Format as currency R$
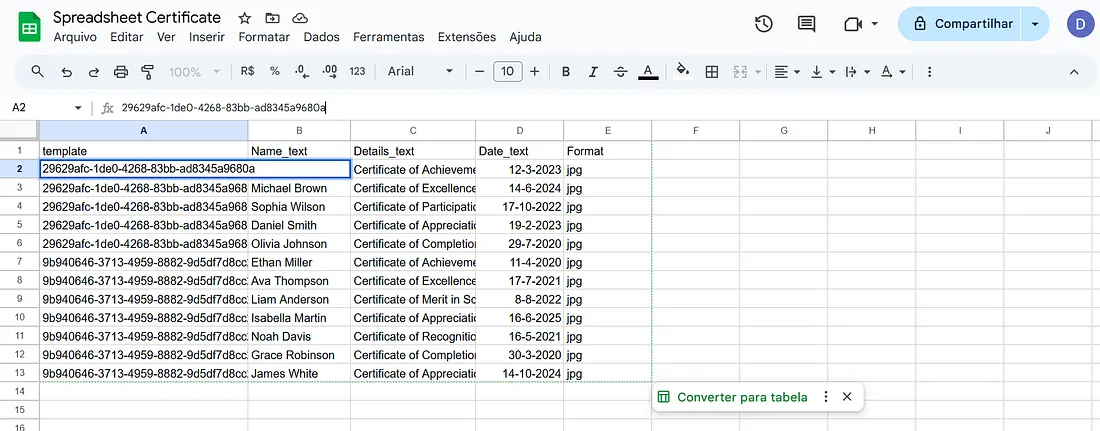The height and width of the screenshot is (431, 1100). click(247, 71)
